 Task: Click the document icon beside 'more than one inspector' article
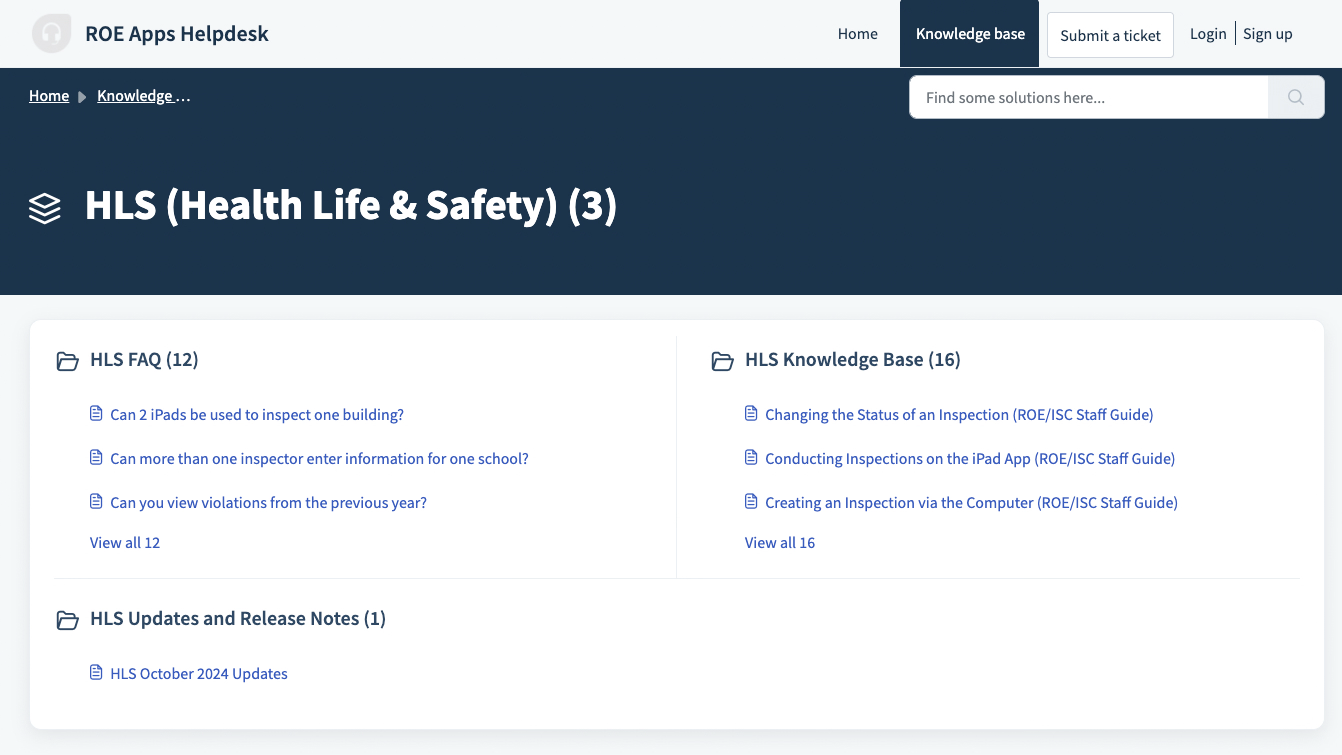point(97,457)
